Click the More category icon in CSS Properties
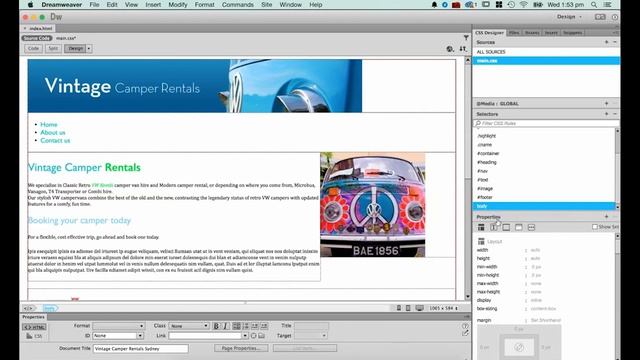This screenshot has height=360, width=640. click(x=531, y=227)
